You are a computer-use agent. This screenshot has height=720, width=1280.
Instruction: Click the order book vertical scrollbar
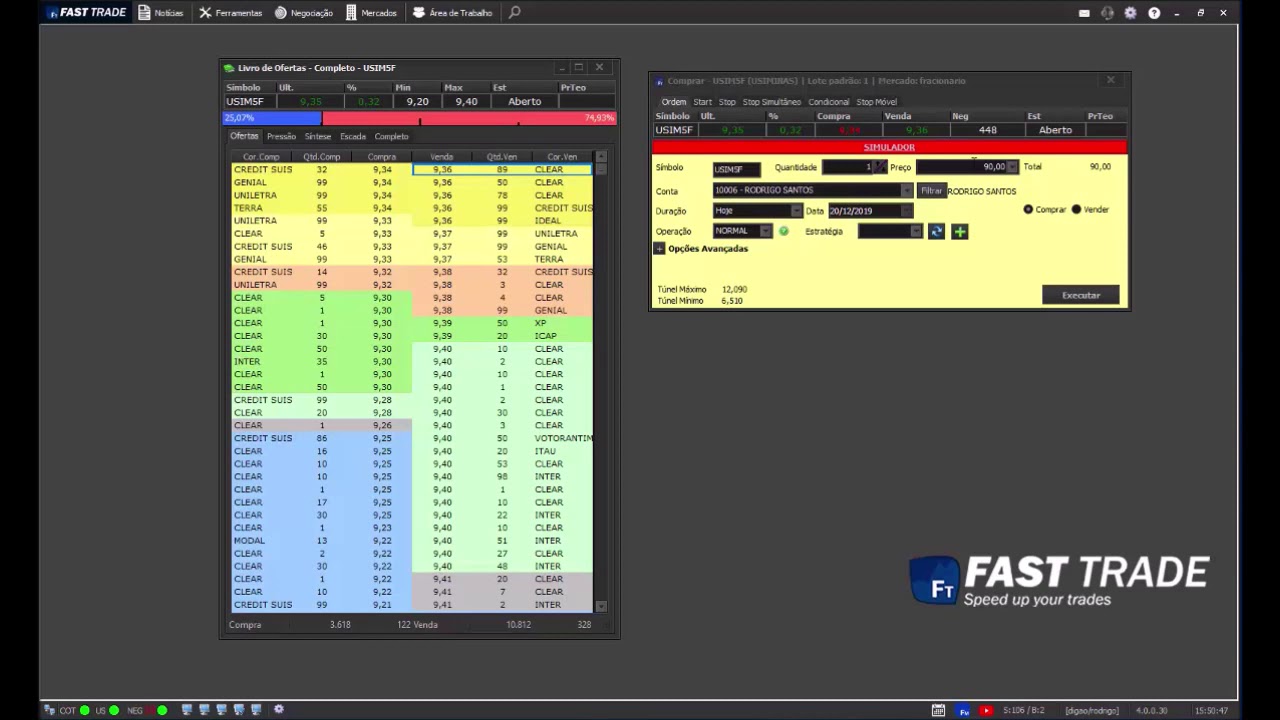pos(601,381)
